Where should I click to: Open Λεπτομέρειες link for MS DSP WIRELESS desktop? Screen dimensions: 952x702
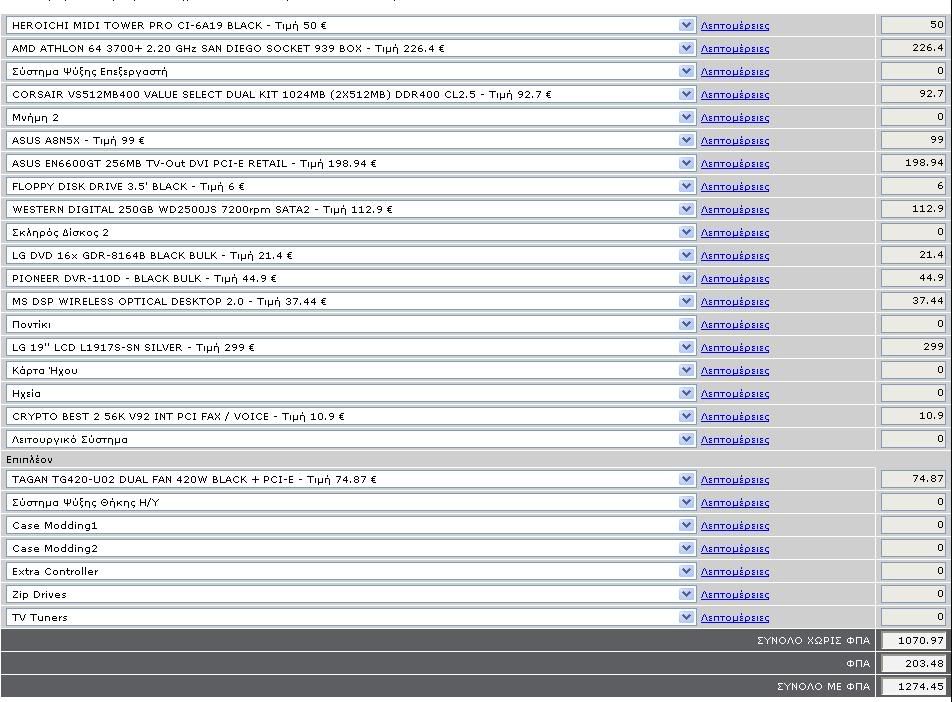pos(735,302)
